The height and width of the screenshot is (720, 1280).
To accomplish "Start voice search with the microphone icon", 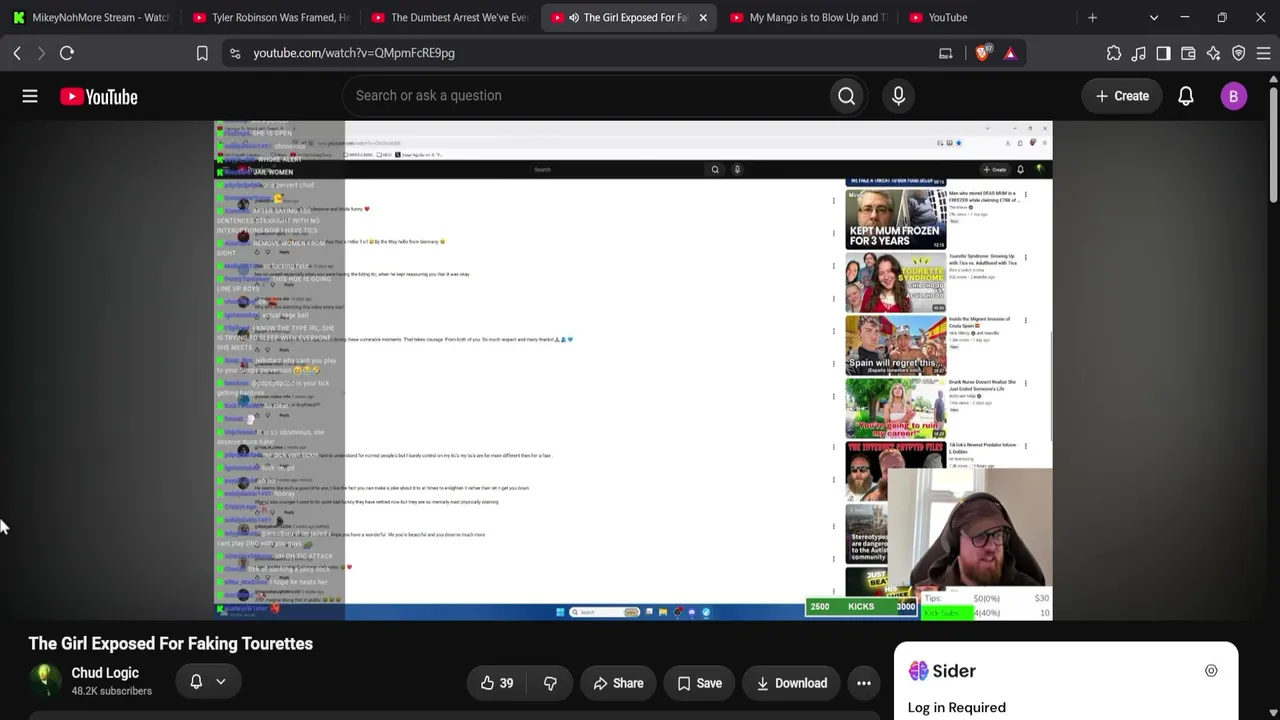I will (898, 96).
